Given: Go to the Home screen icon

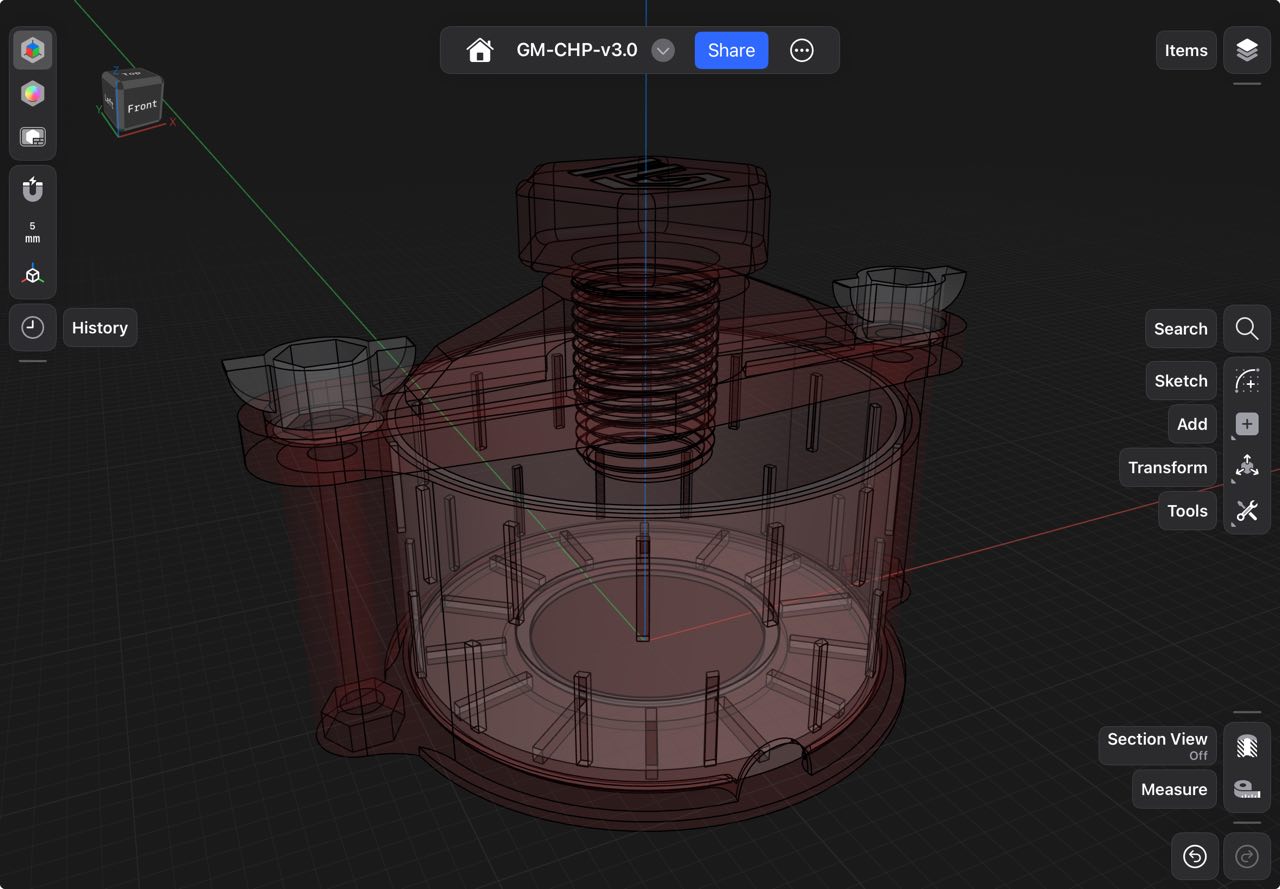Looking at the screenshot, I should tap(480, 50).
